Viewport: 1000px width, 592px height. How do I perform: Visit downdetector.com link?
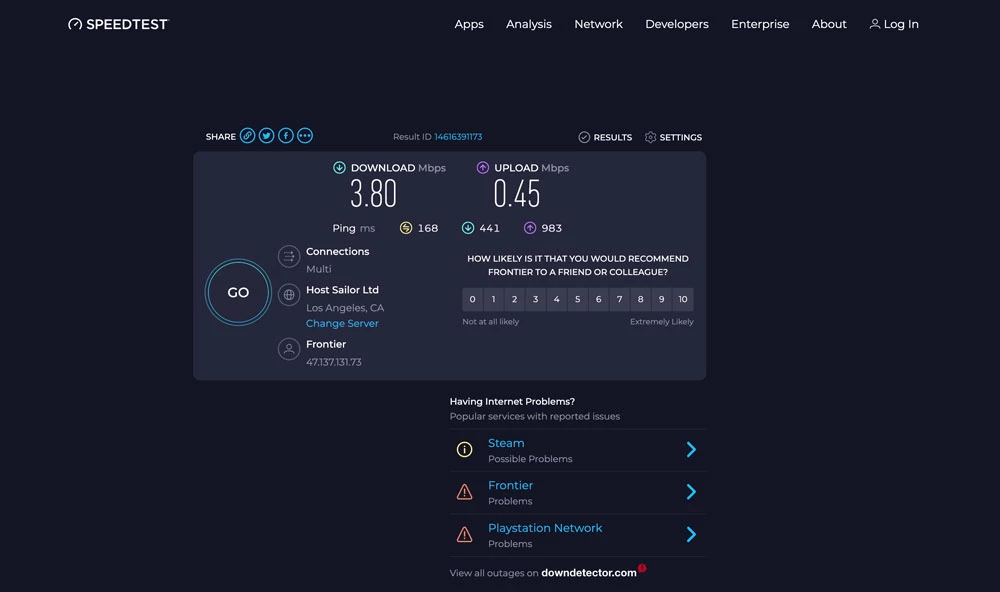(x=589, y=573)
